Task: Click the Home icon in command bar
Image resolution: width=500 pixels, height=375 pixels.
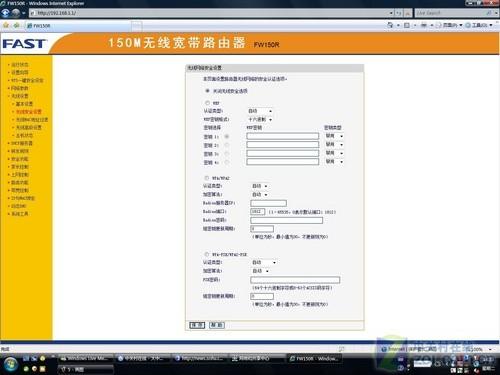Action: coord(390,25)
